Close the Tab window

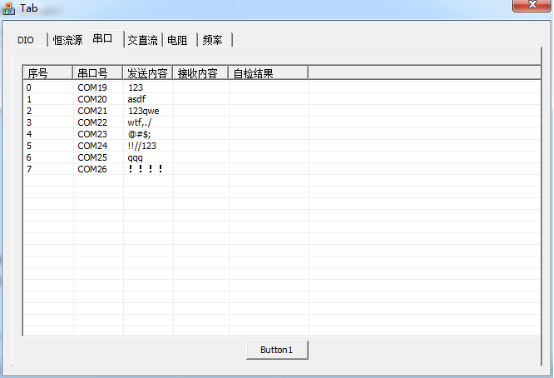pyautogui.click(x=532, y=5)
